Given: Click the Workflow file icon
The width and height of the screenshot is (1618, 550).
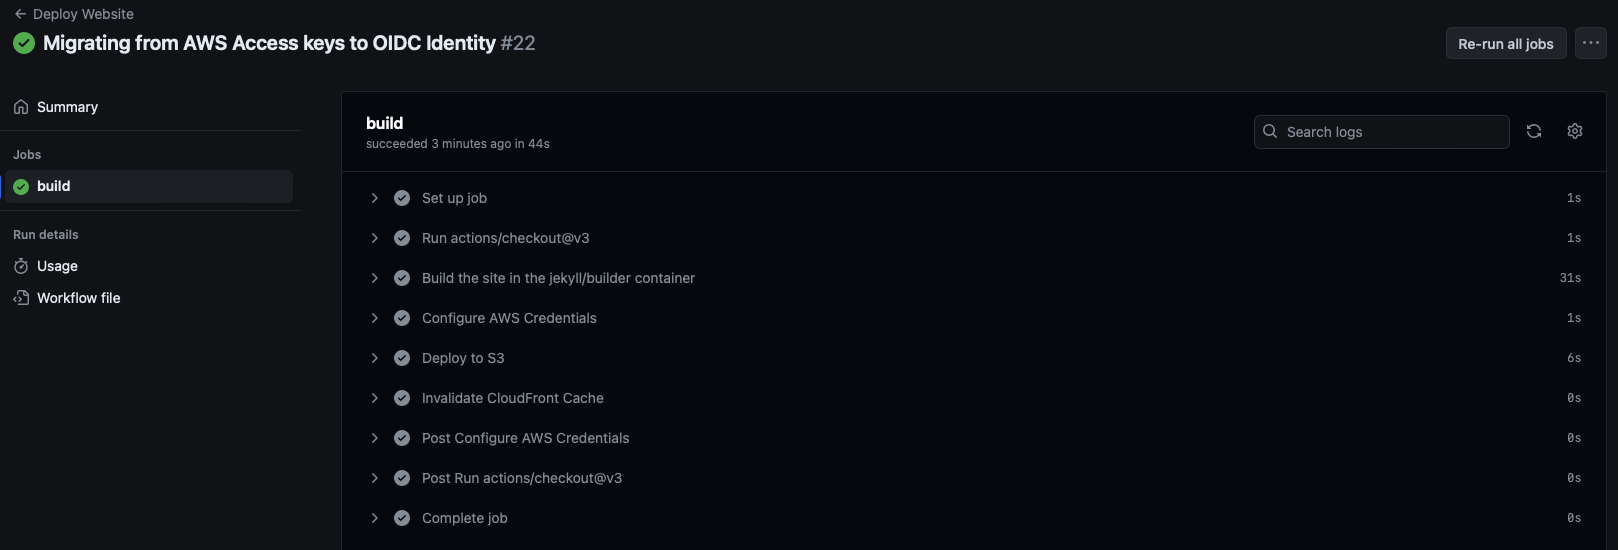Looking at the screenshot, I should click(21, 298).
